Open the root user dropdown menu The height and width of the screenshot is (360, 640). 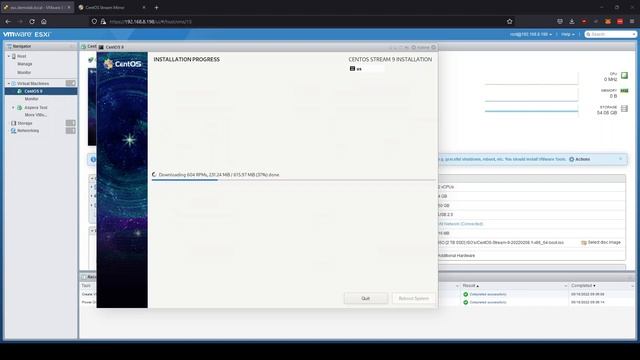[531, 34]
